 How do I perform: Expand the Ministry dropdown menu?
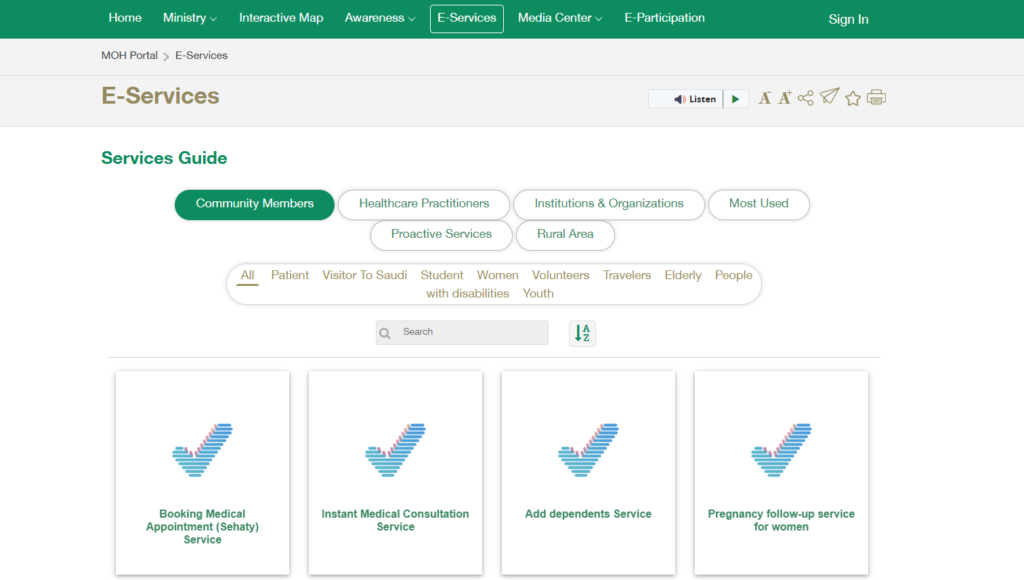click(190, 18)
